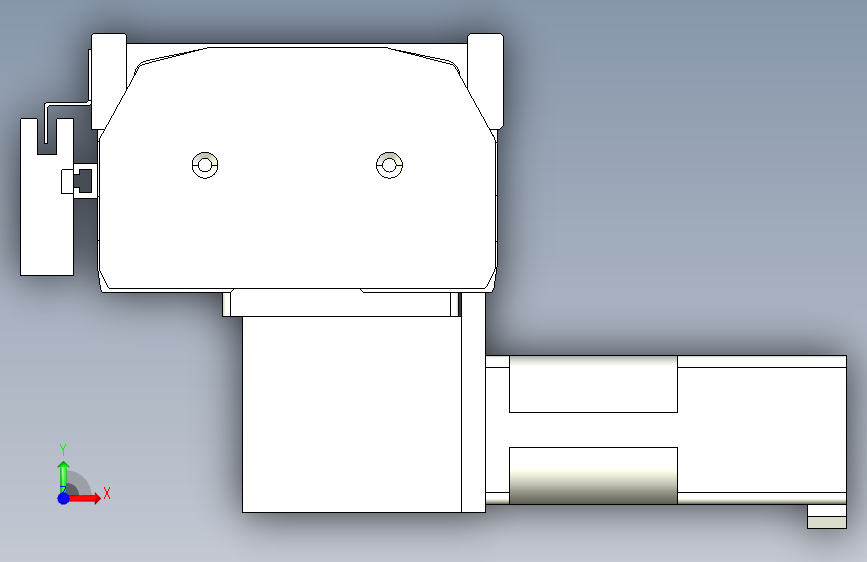This screenshot has height=562, width=867.
Task: Select the lower shaded cylinder section on the motor
Action: [593, 476]
